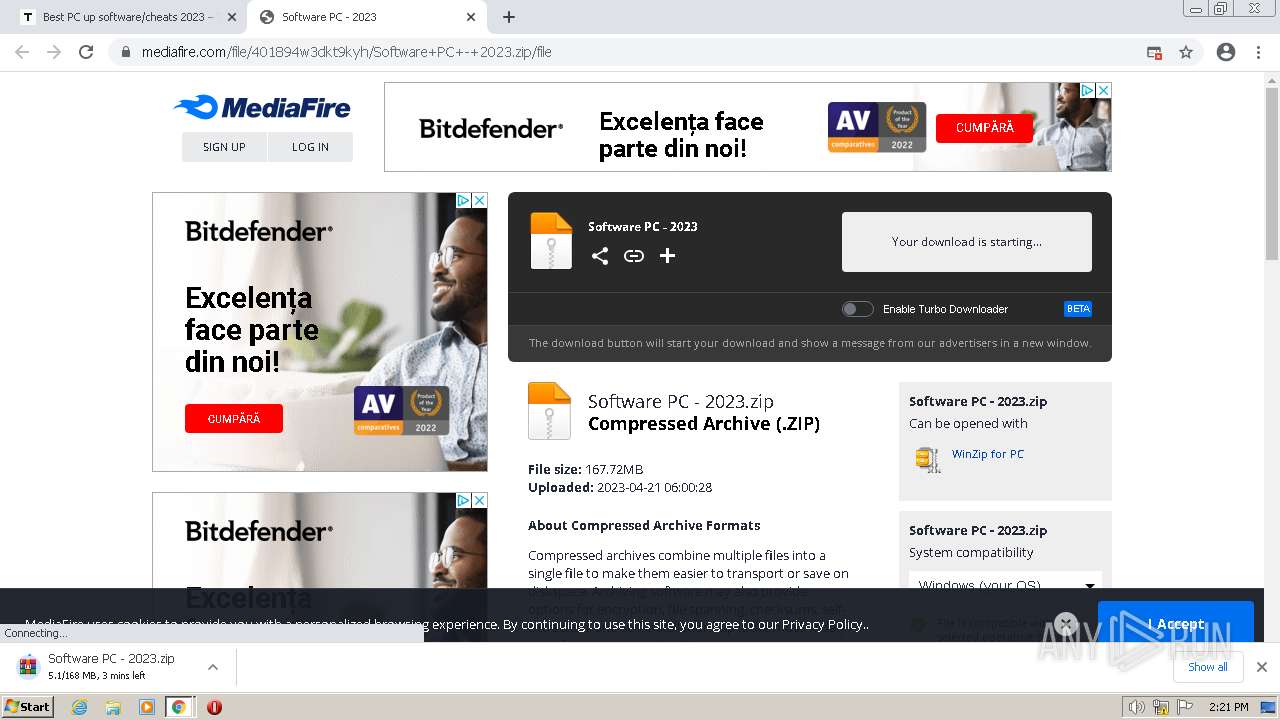
Task: Open the WinZip for PC link
Action: 988,454
